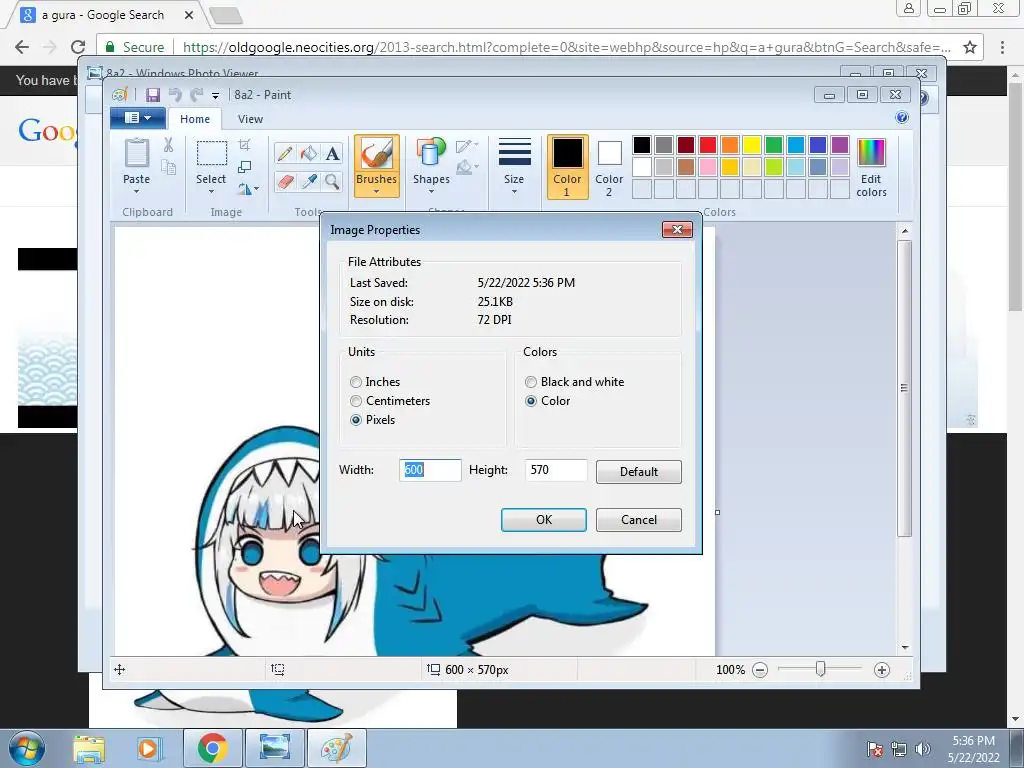The width and height of the screenshot is (1024, 768).
Task: Select the Pencil tool in Paint
Action: [284, 153]
